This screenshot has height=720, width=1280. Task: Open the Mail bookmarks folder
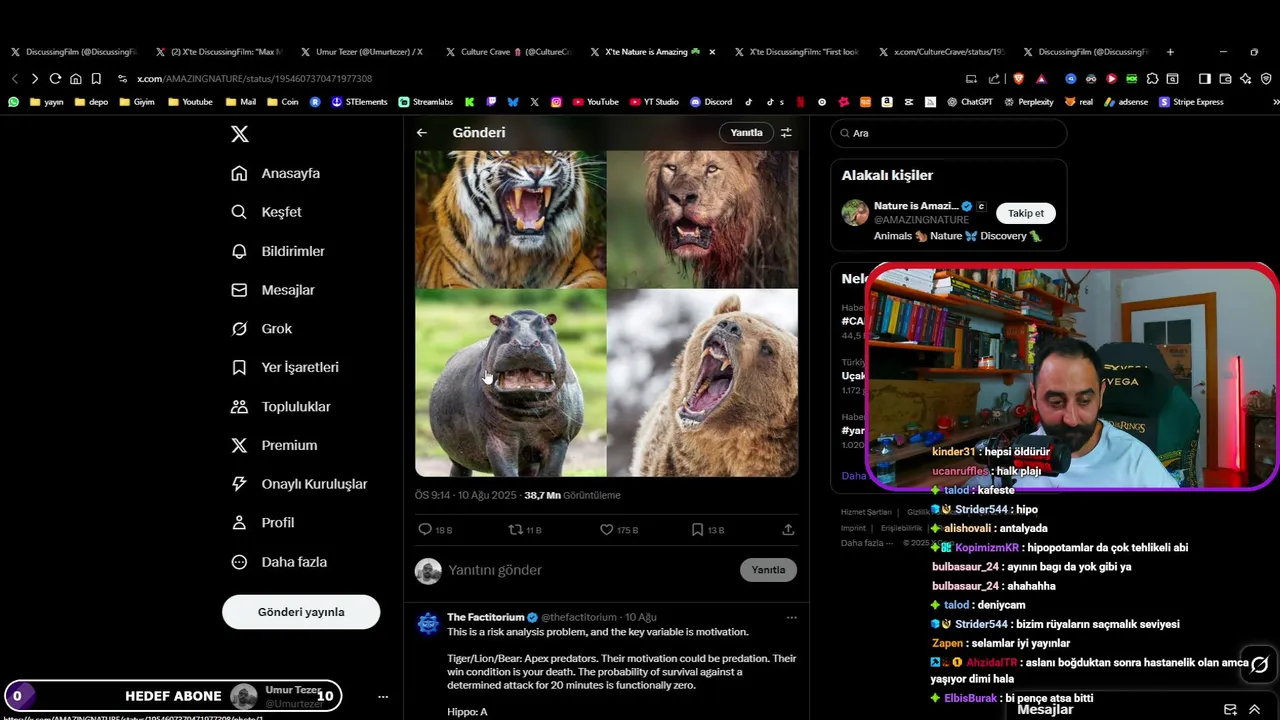240,102
